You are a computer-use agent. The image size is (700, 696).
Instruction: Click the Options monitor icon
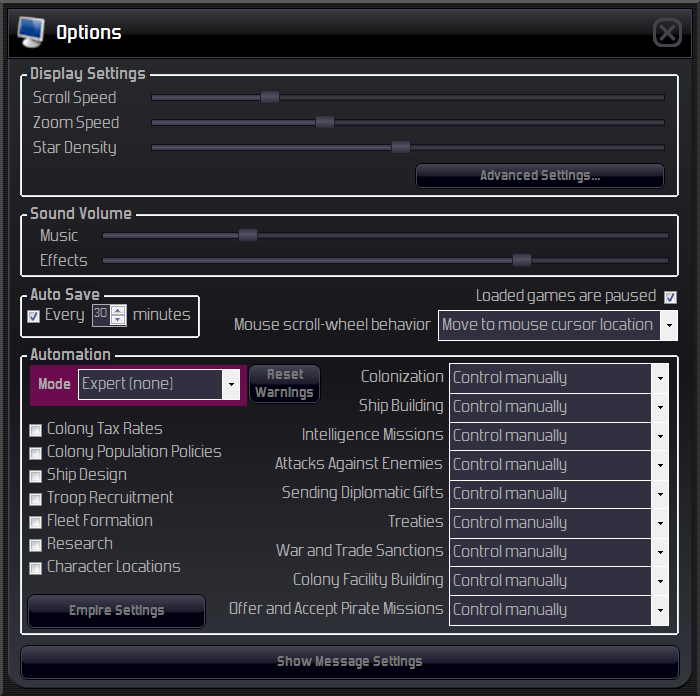[x=30, y=32]
